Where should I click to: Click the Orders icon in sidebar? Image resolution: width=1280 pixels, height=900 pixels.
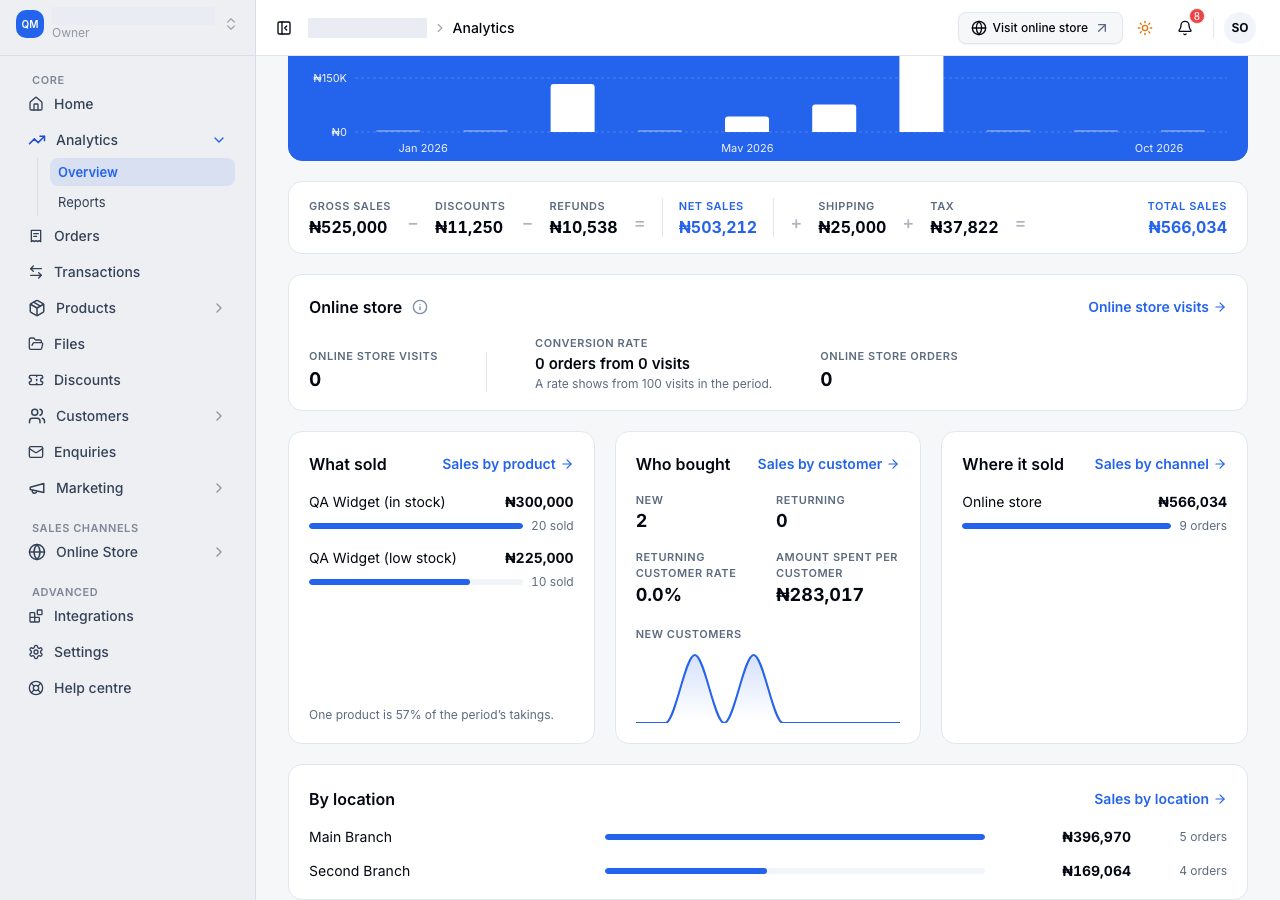[x=36, y=236]
